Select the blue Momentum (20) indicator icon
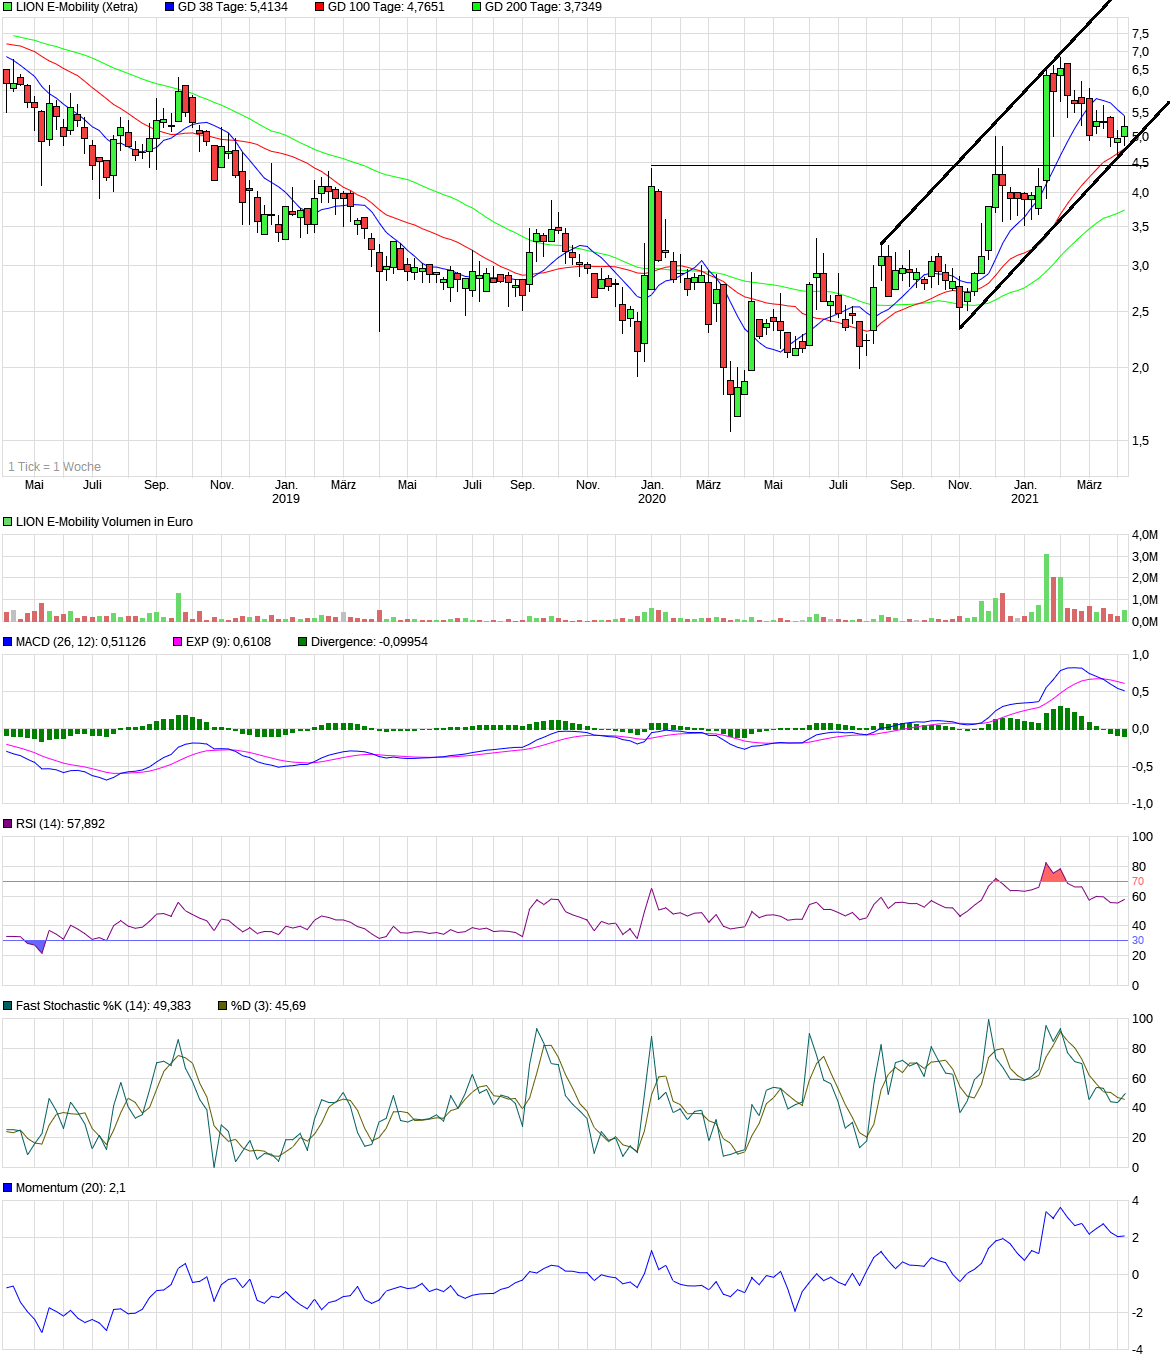 [x=8, y=1187]
